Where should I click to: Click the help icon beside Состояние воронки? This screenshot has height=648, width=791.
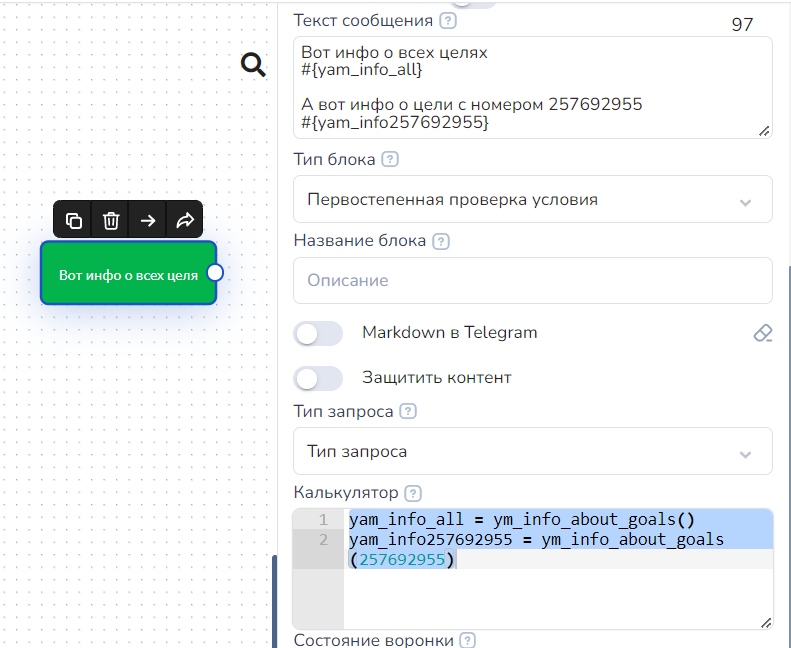pyautogui.click(x=467, y=641)
